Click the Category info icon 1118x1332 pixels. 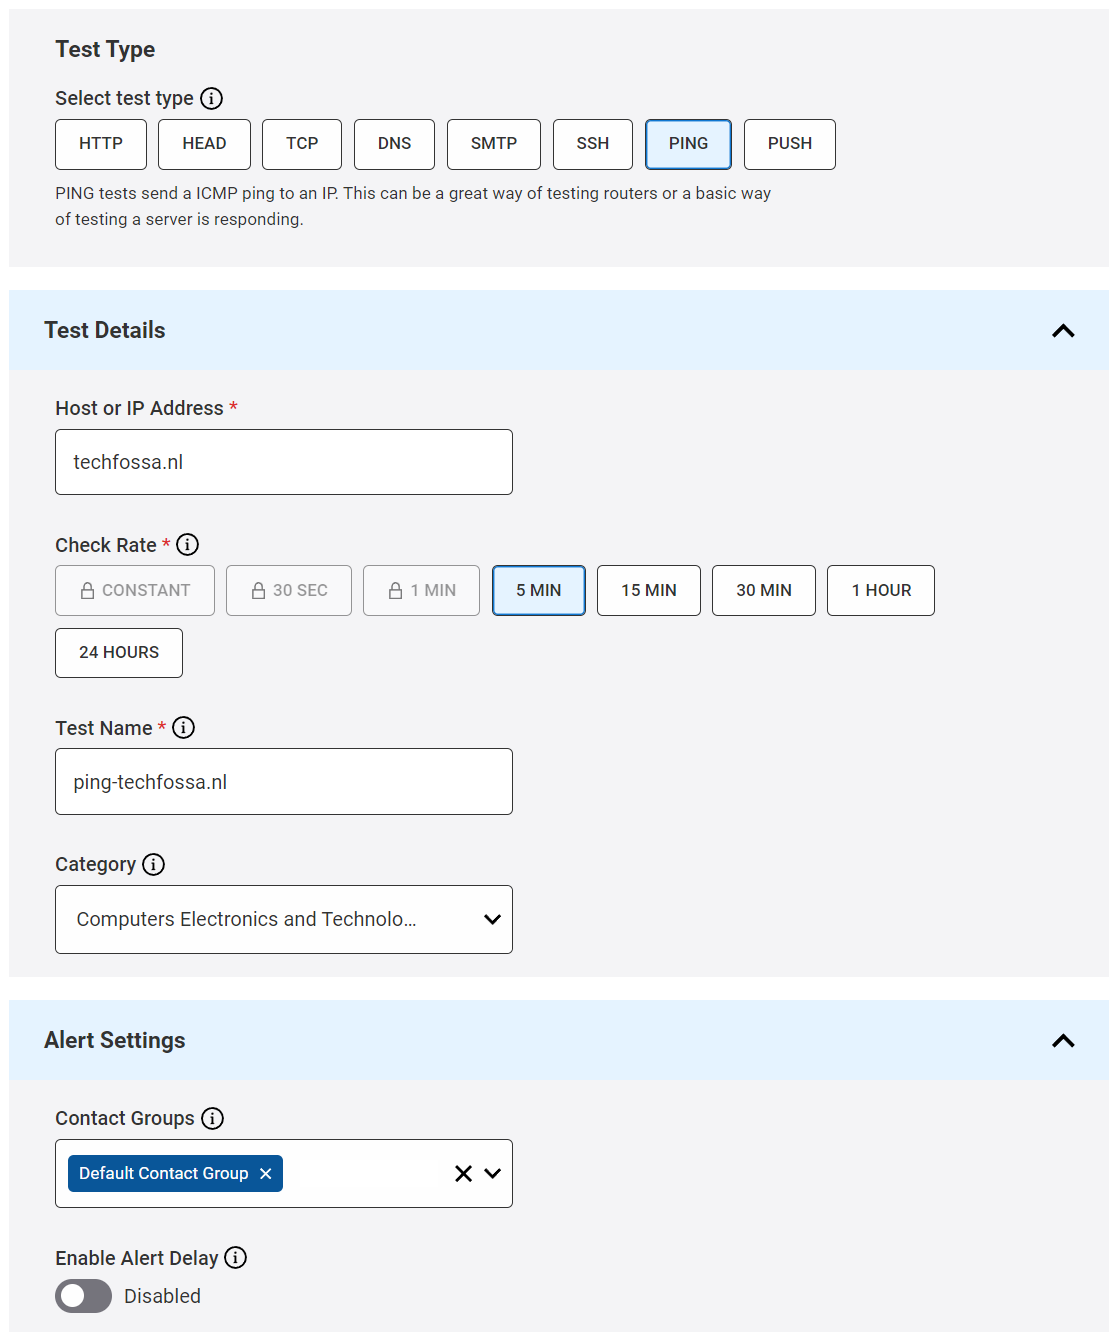pos(153,864)
